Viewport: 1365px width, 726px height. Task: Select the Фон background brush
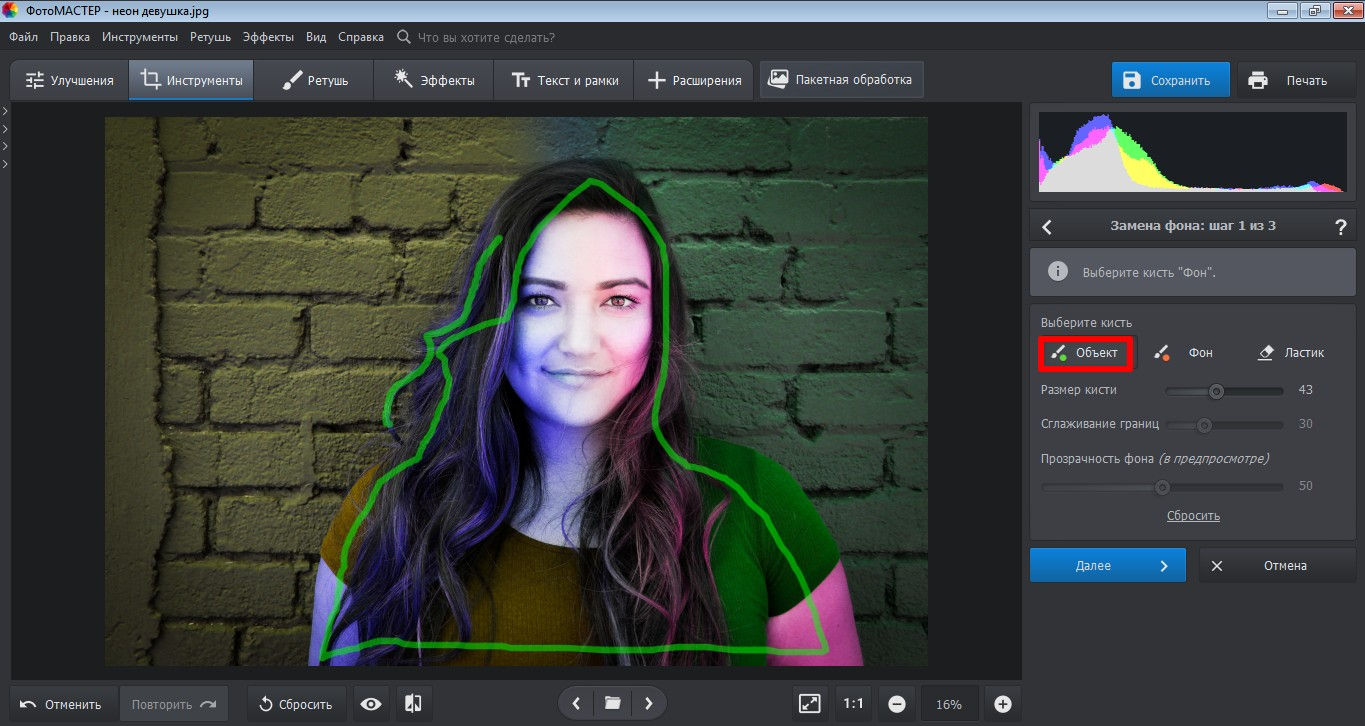click(x=1183, y=353)
